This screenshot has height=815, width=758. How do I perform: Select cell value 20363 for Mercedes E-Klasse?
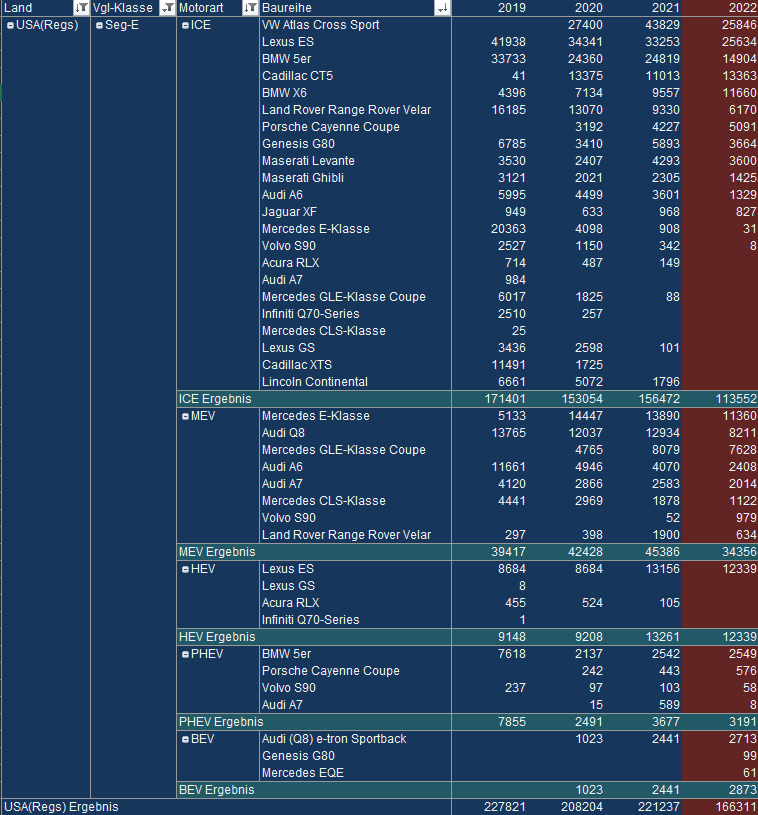click(508, 229)
